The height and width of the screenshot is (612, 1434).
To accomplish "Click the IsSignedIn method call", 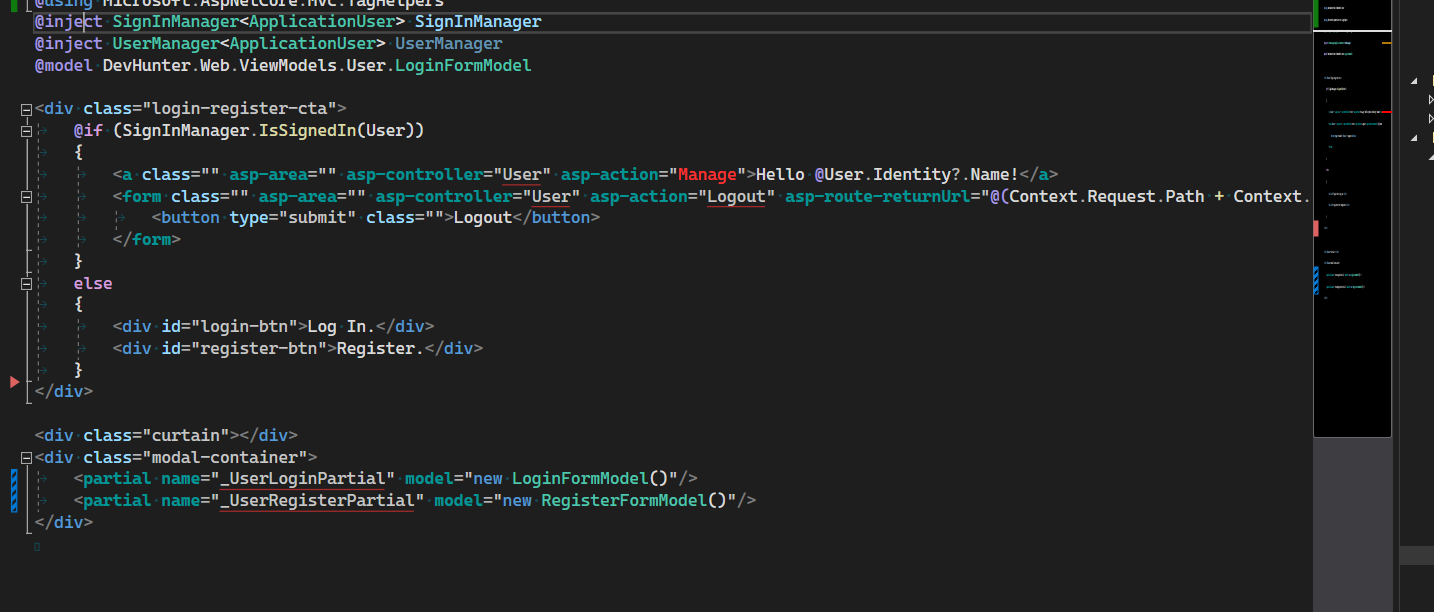I will [x=308, y=131].
